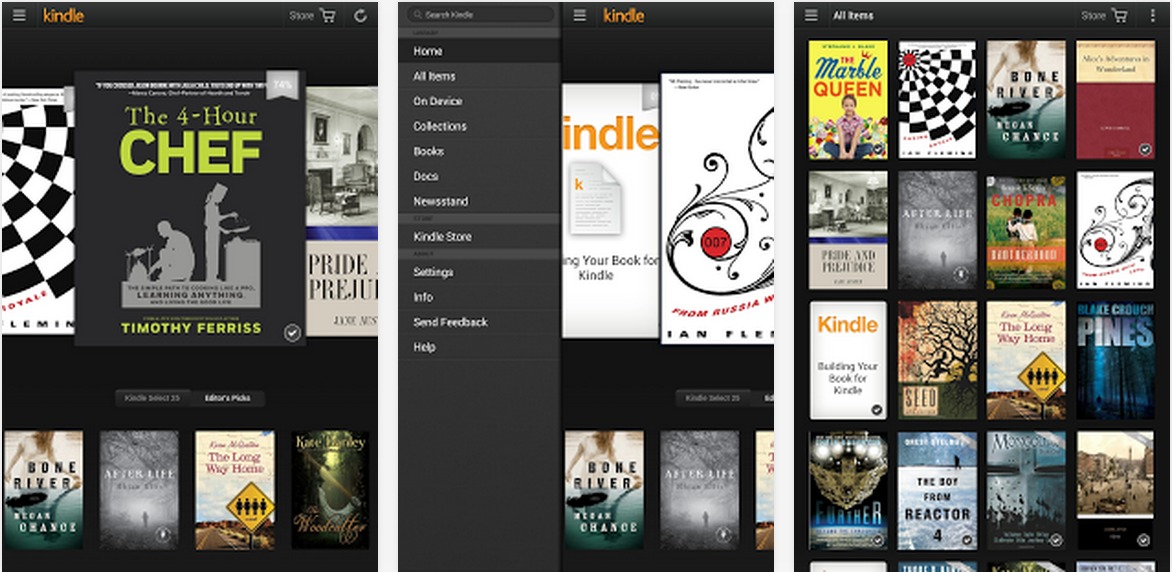
Task: Open the hamburger menu on the home carousel screen
Action: tap(19, 15)
